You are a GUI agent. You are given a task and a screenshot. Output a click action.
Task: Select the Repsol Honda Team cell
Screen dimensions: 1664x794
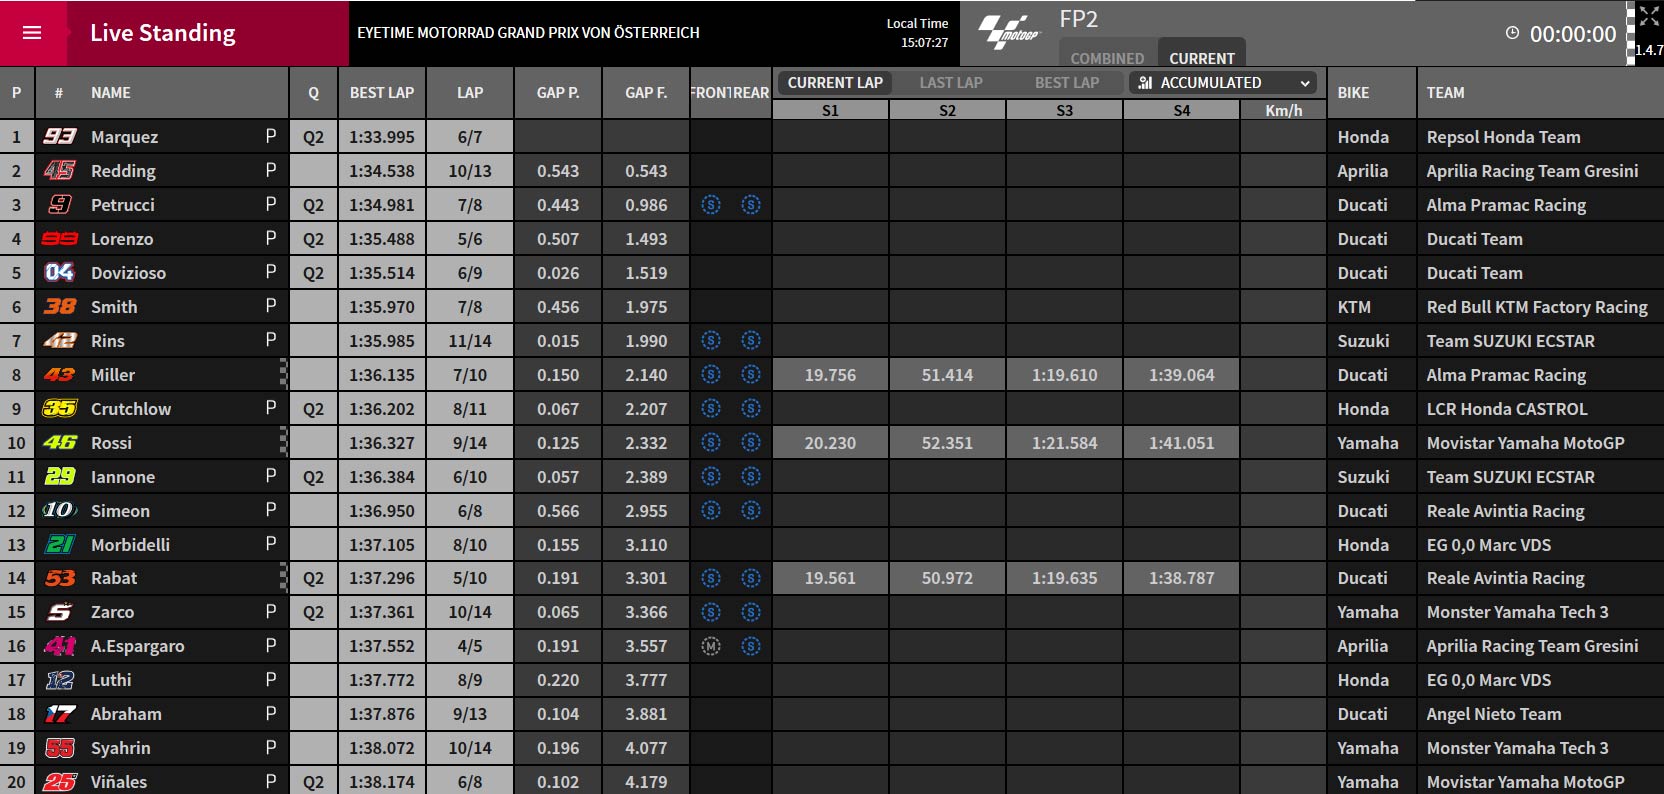pos(1541,137)
